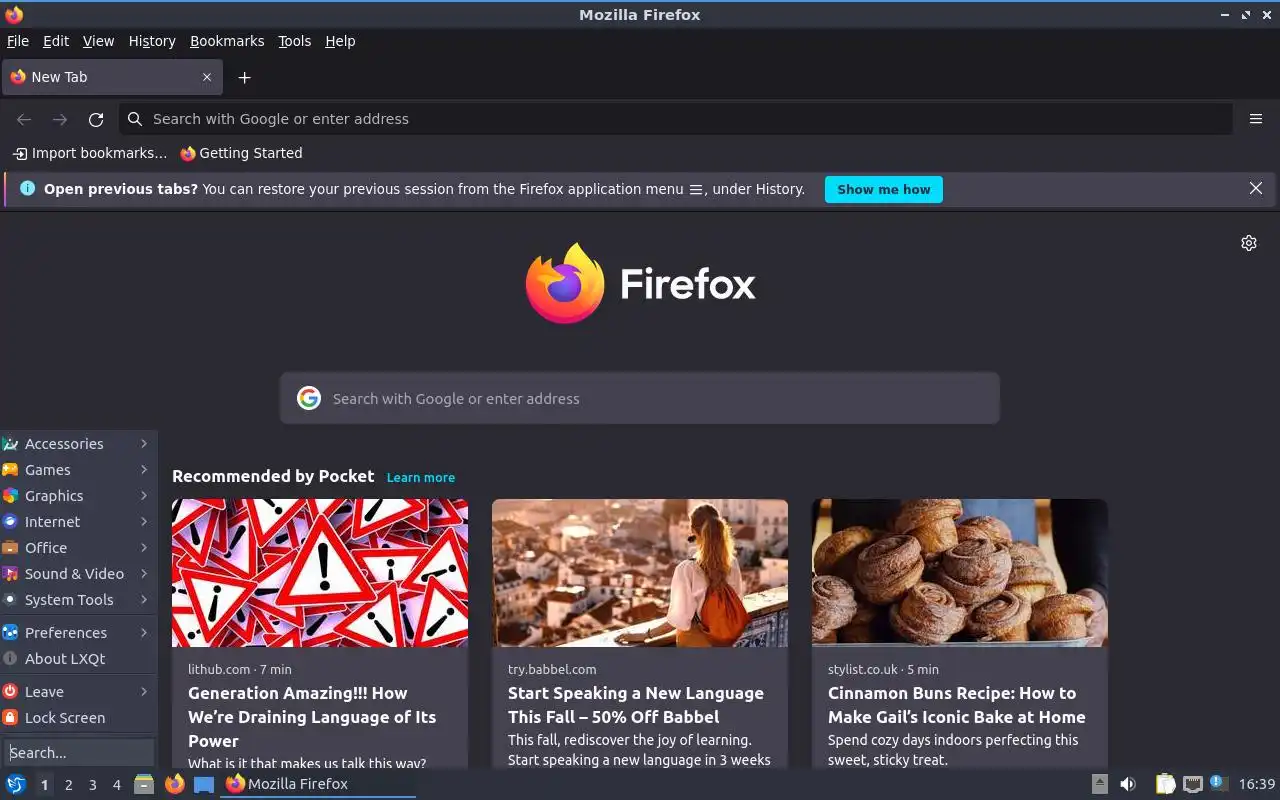Screen dimensions: 1280x800
Task: Click the LXQt start menu button
Action: [x=16, y=784]
